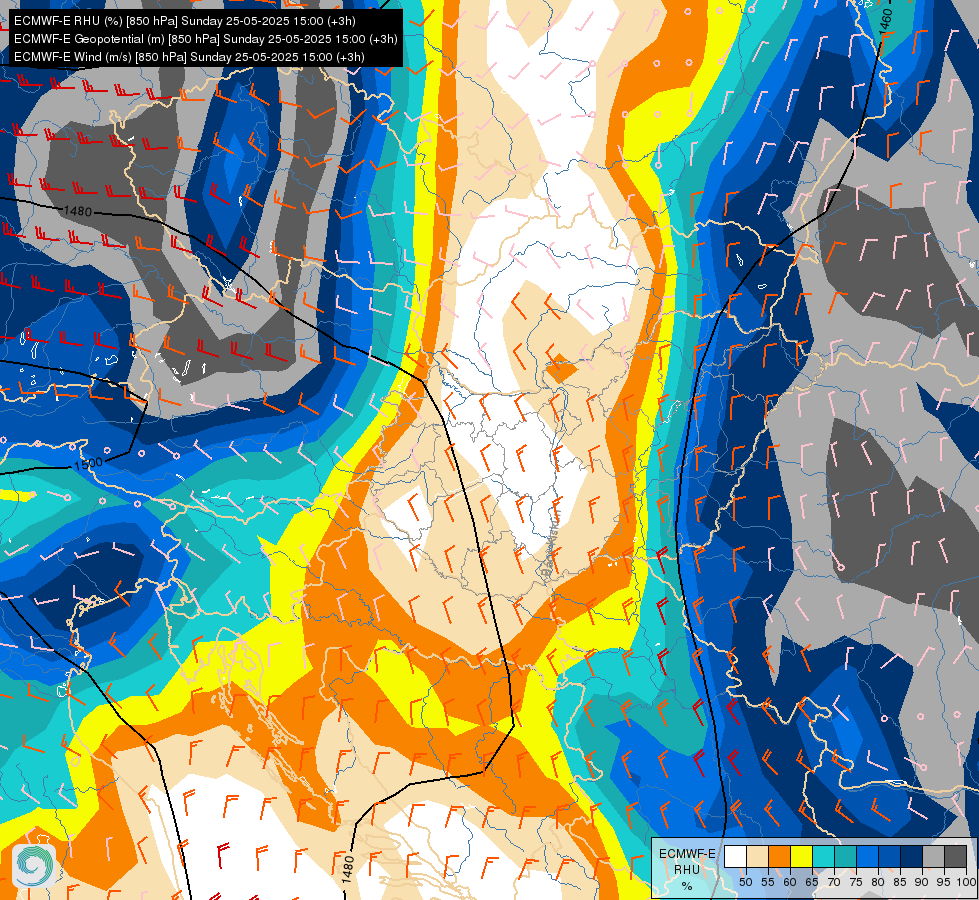The image size is (979, 900).
Task: Click the vertical 1480 contour label near the bottom edge
Action: coord(348,869)
